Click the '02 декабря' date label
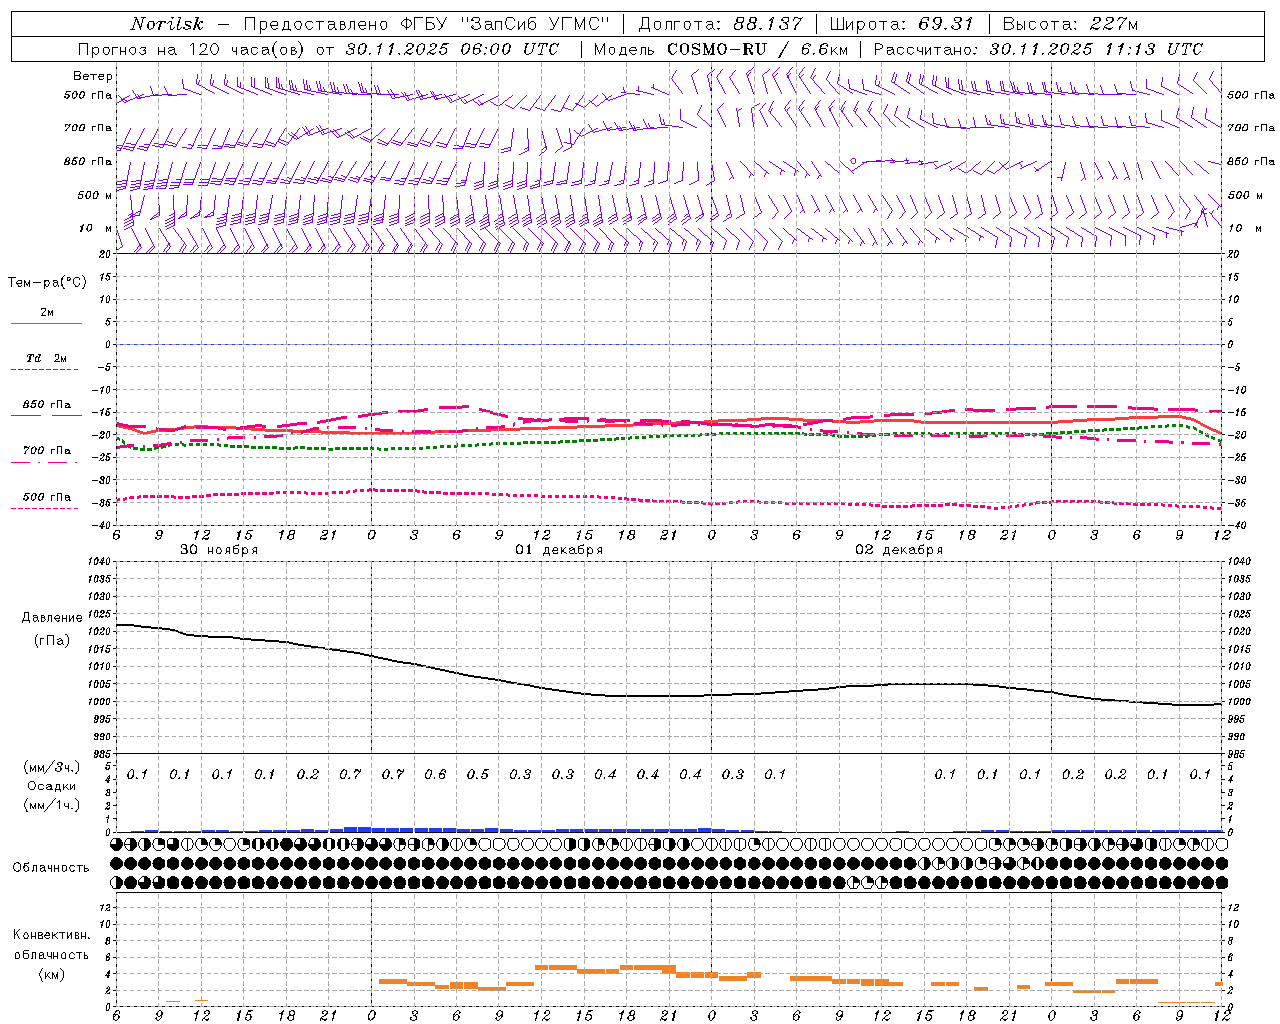Screen dimensions: 1280x1024 coord(899,550)
